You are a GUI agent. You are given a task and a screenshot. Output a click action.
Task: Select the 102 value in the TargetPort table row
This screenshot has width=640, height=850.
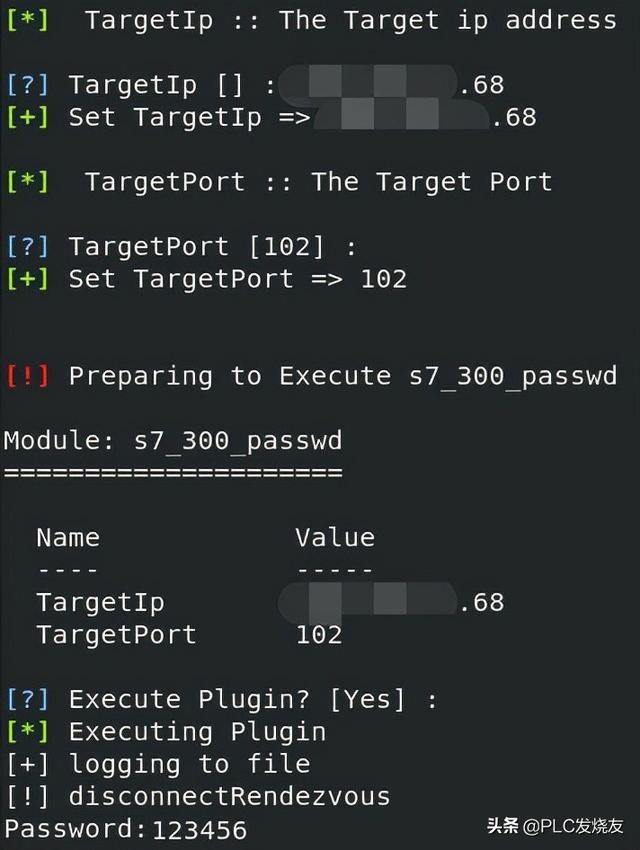pyautogui.click(x=319, y=634)
